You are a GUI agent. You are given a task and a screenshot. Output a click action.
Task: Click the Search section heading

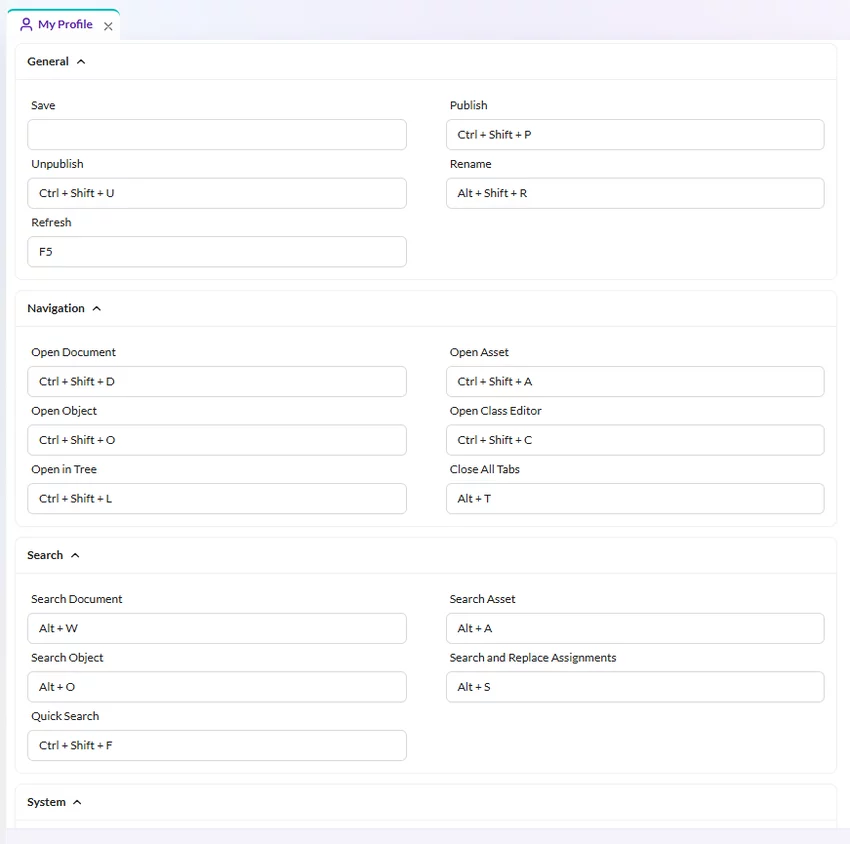click(45, 555)
